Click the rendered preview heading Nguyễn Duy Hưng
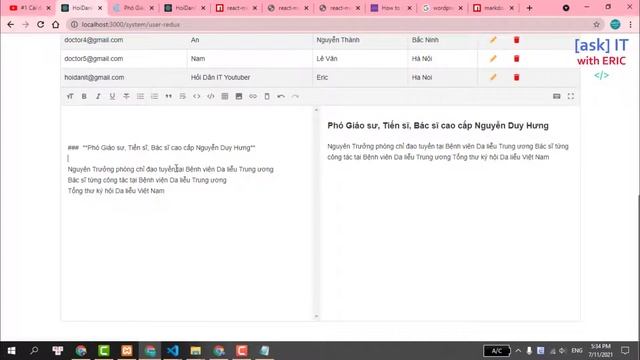The height and width of the screenshot is (360, 640). [438, 125]
